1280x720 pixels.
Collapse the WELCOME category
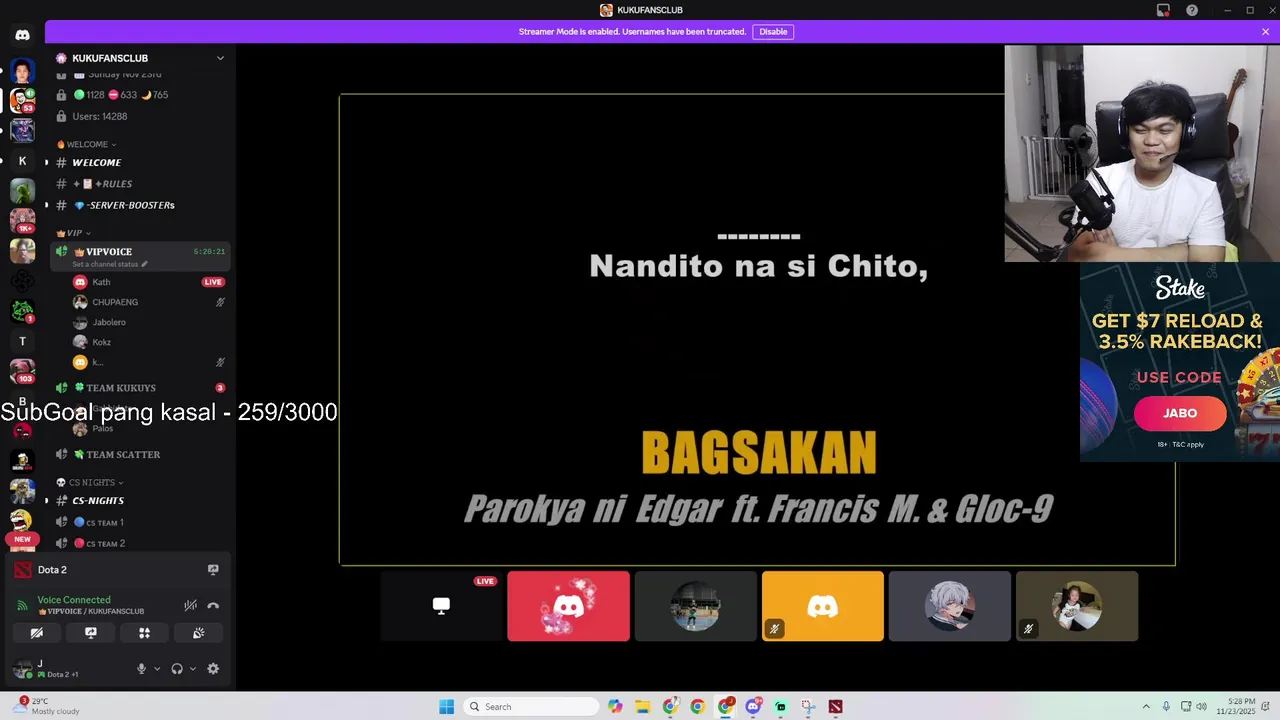[x=87, y=144]
